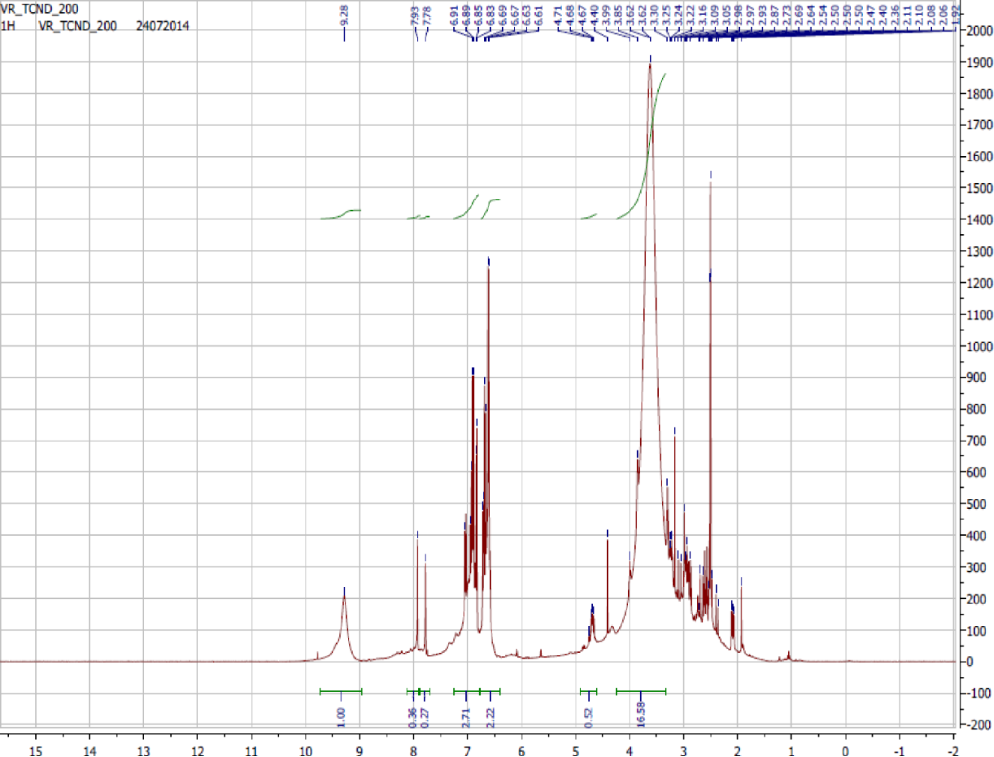Click the VR_TCND_200 title text
994x757 pixels.
pyautogui.click(x=39, y=9)
